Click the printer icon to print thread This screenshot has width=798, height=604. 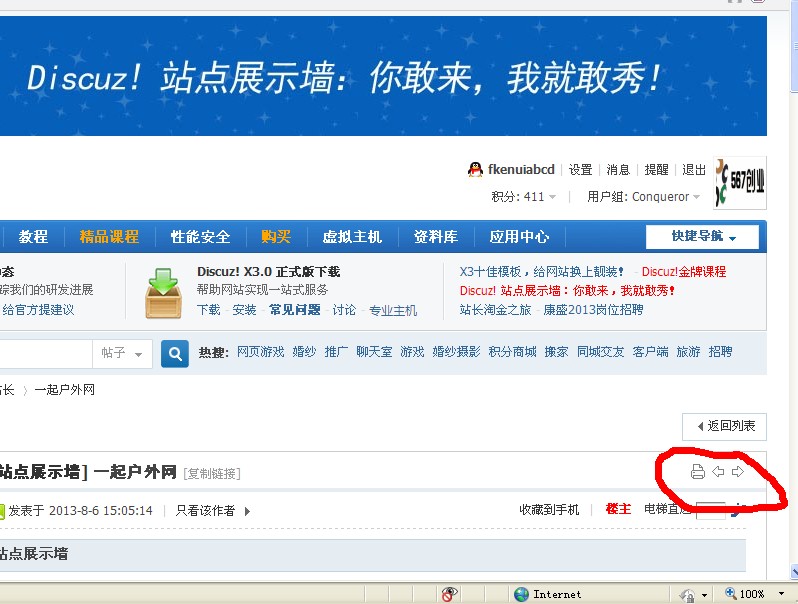(698, 472)
